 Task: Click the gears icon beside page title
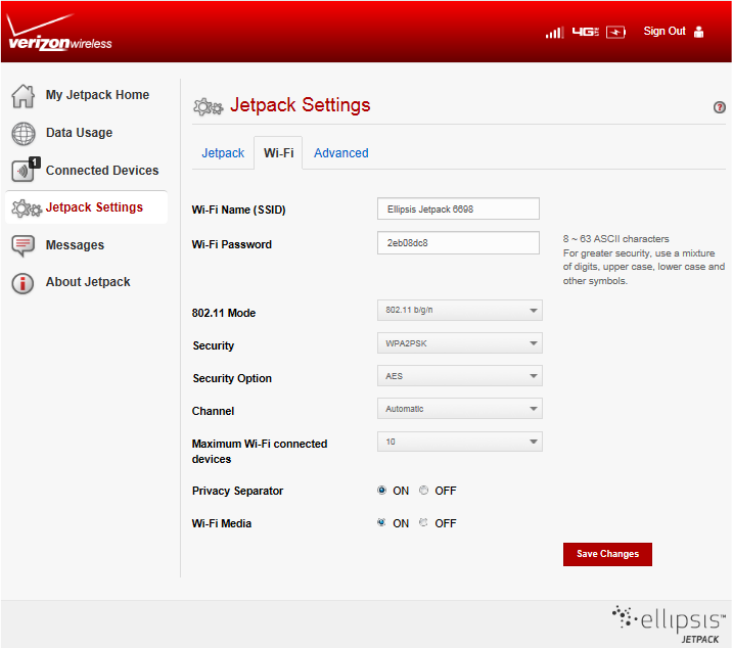coord(208,107)
